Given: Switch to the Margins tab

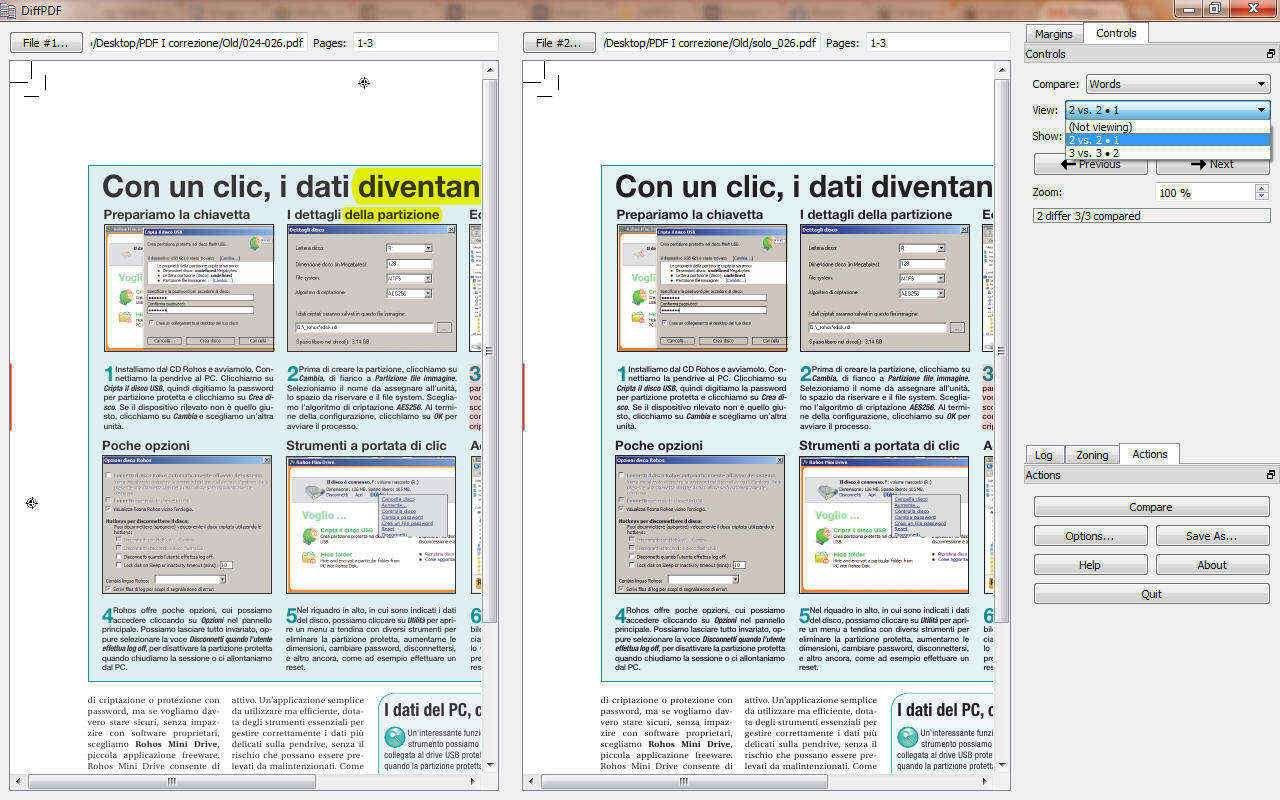Looking at the screenshot, I should pyautogui.click(x=1053, y=33).
